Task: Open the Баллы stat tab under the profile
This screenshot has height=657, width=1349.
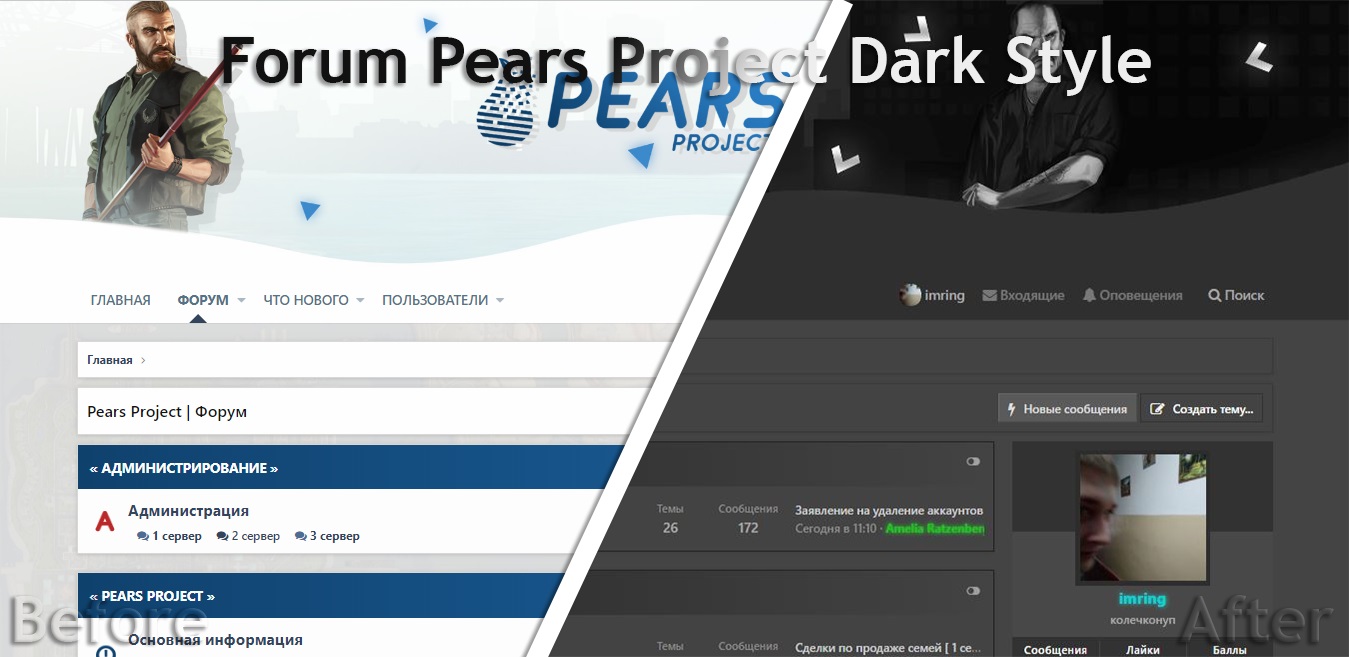Action: (x=1230, y=650)
